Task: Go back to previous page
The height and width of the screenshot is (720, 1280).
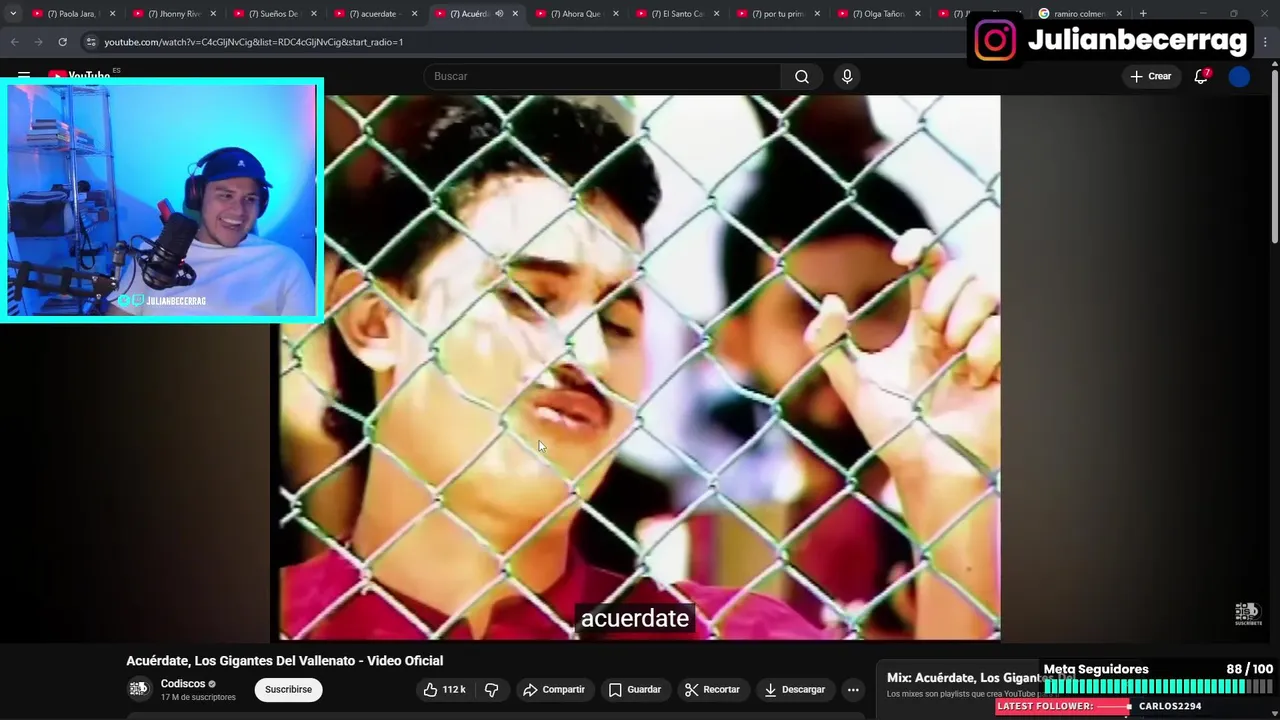Action: (14, 42)
